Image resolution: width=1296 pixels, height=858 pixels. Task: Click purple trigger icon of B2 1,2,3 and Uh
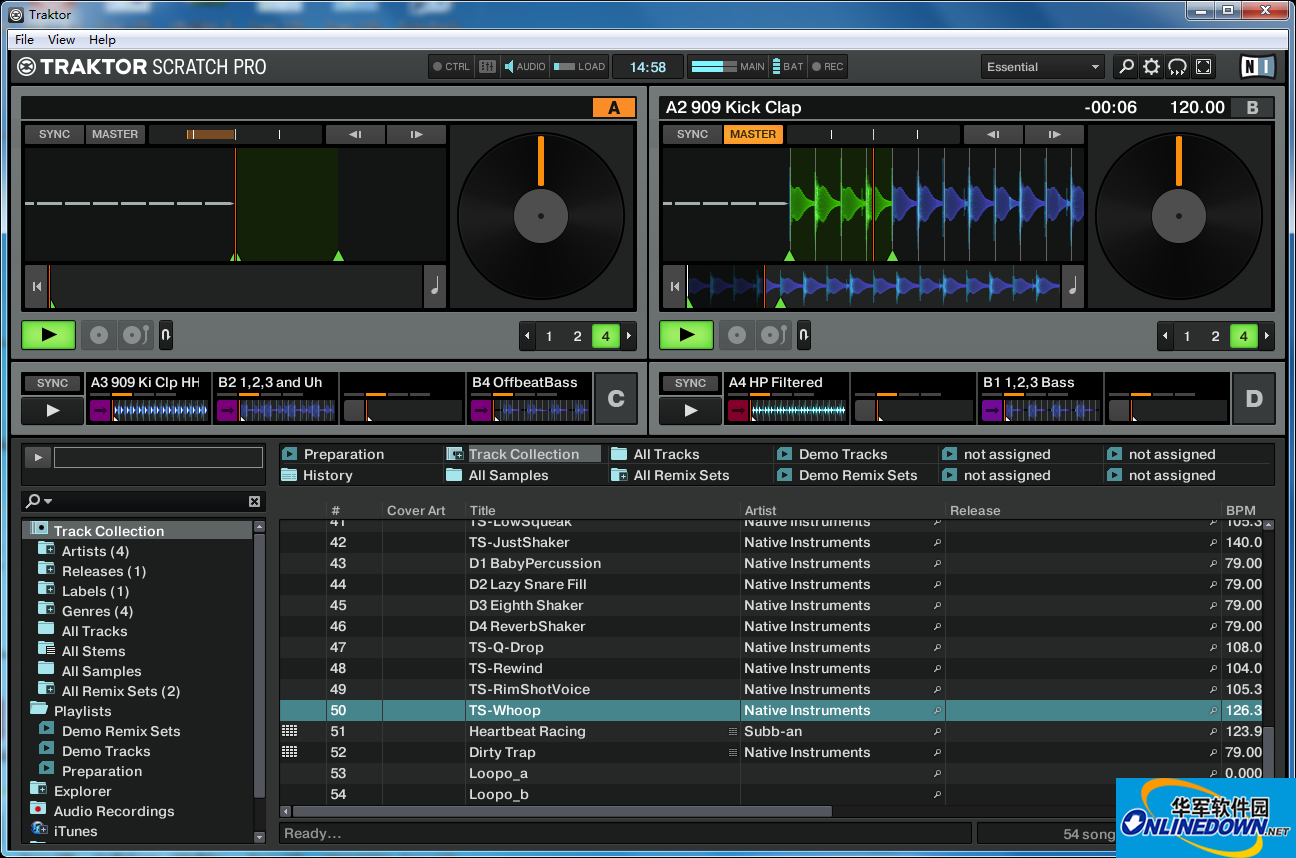(227, 410)
